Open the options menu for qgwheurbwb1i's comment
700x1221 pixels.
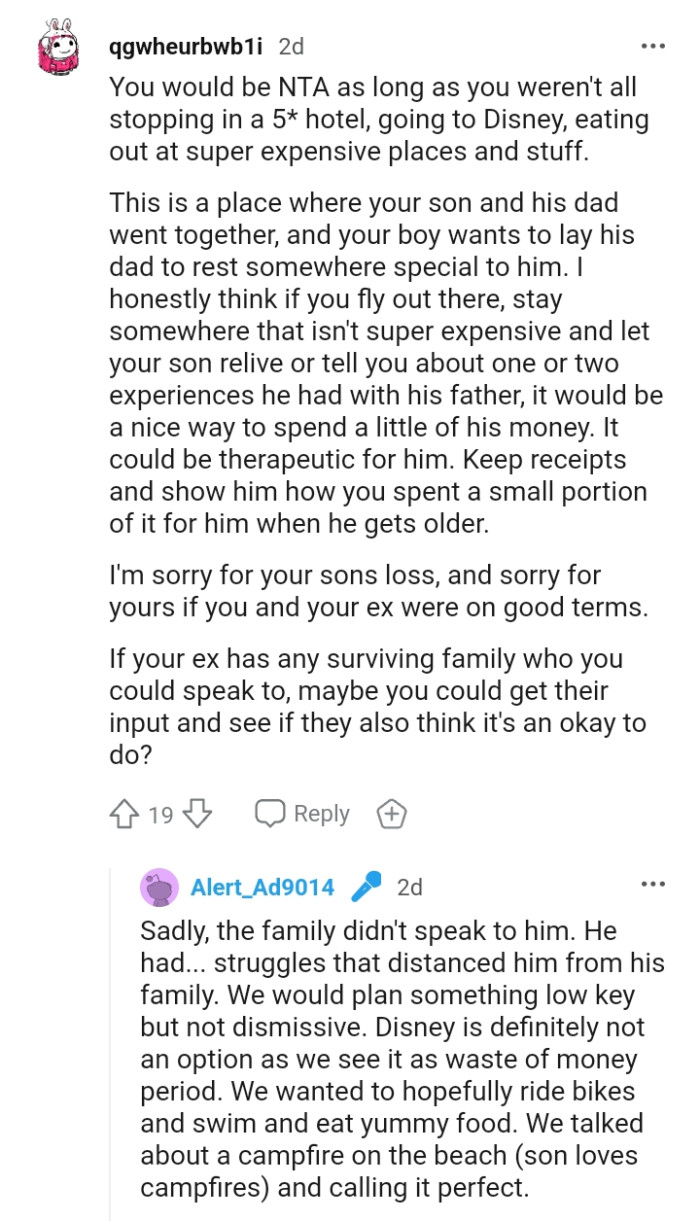[652, 44]
